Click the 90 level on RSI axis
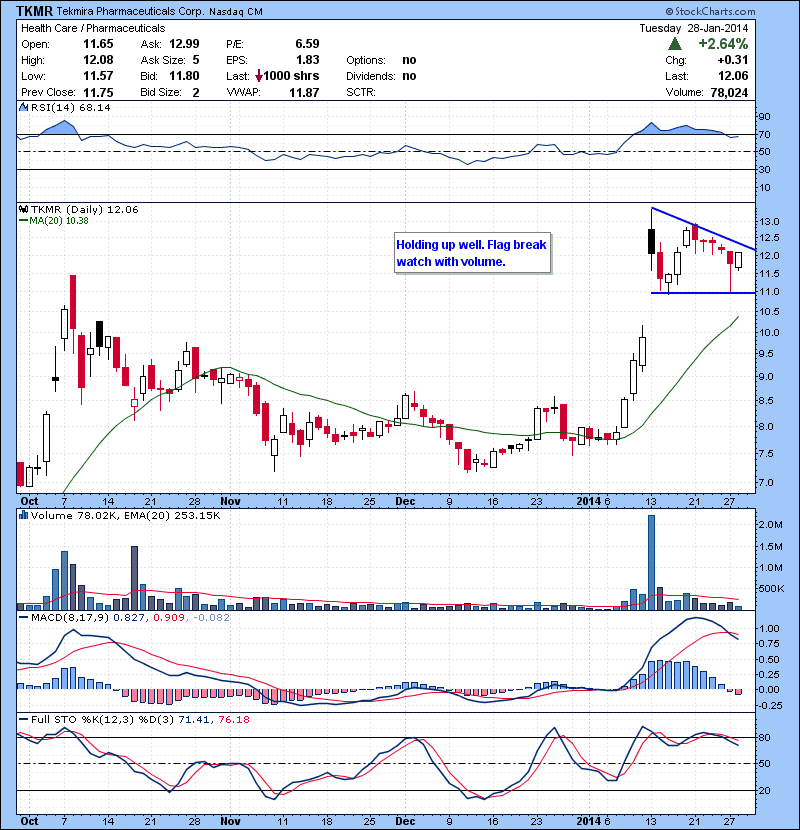Image resolution: width=800 pixels, height=830 pixels. coord(765,117)
